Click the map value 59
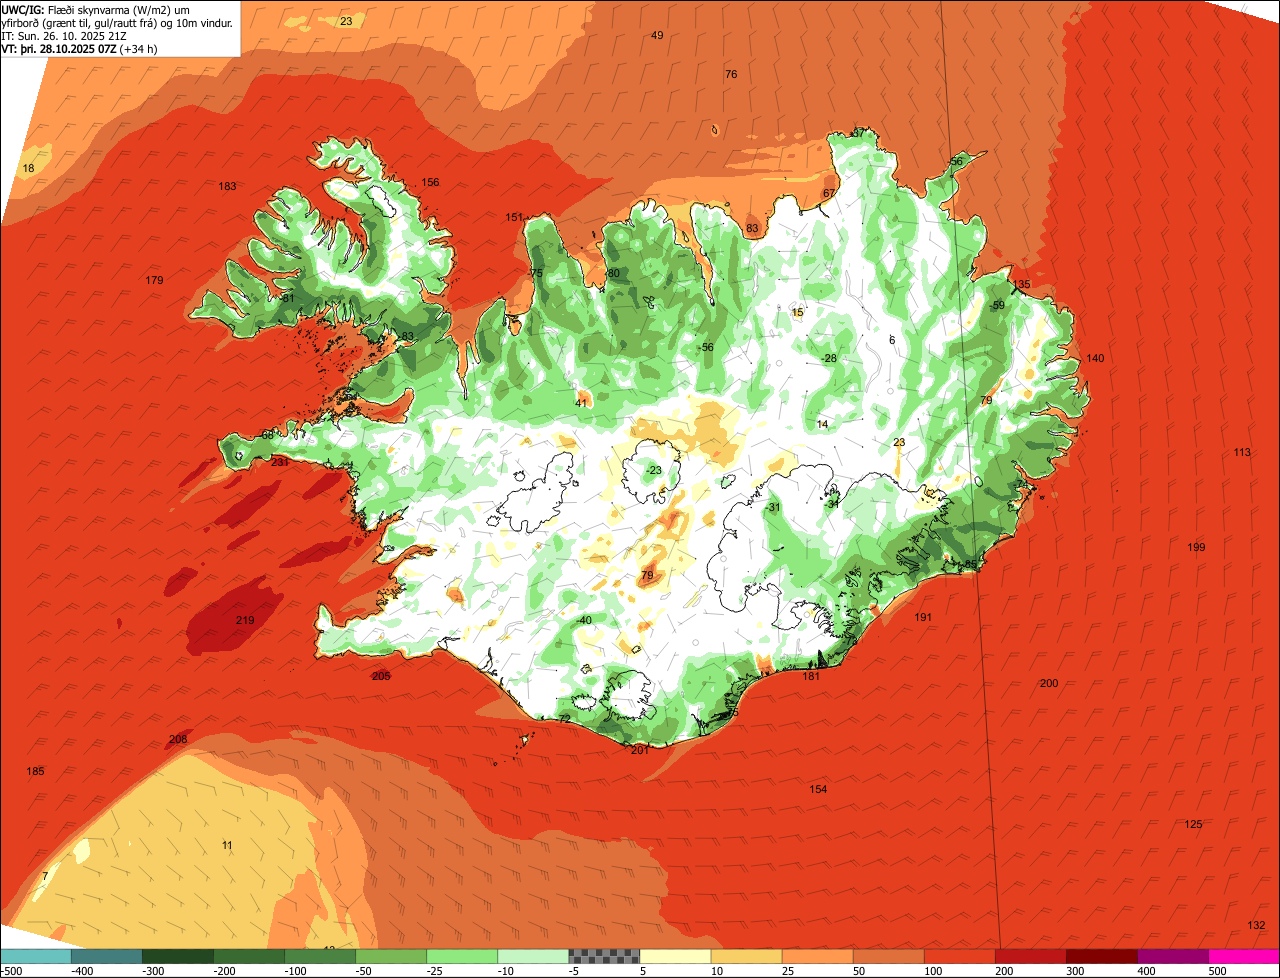The height and width of the screenshot is (978, 1280). (998, 305)
